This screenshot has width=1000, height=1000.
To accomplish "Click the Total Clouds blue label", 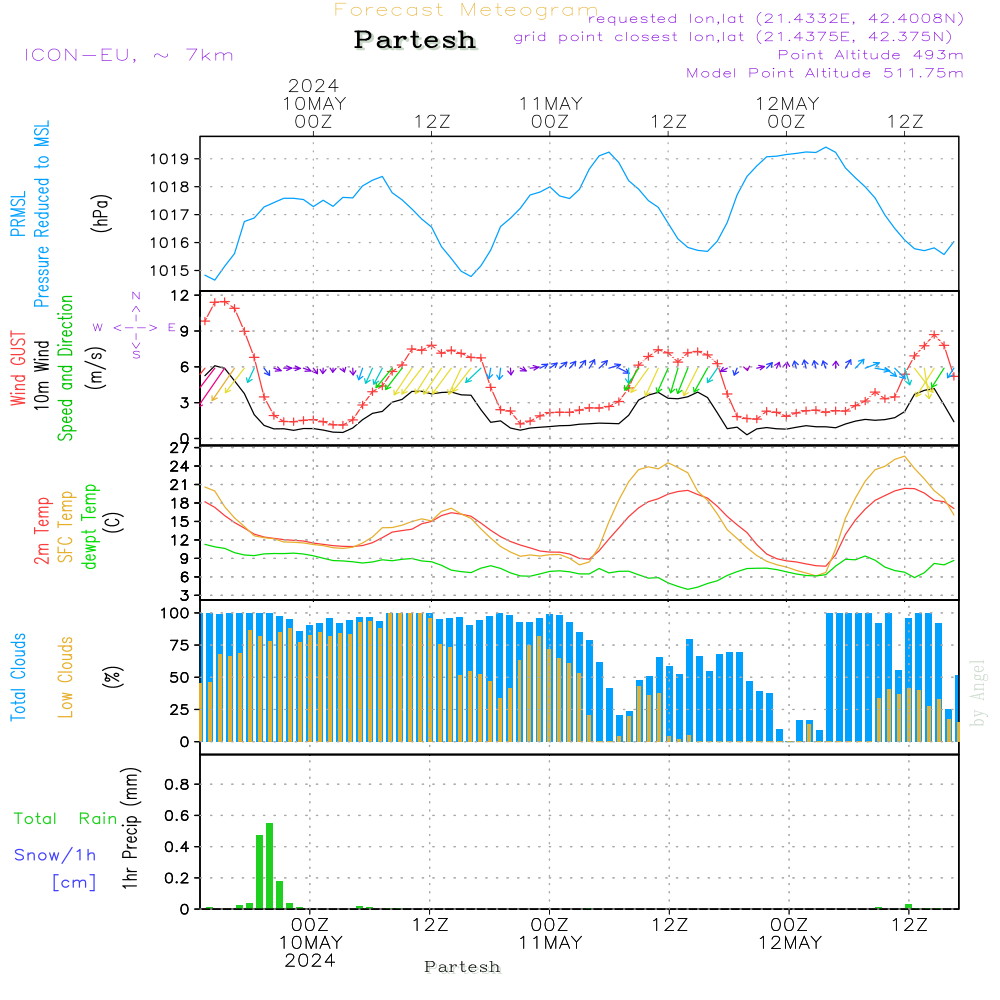I will (18, 677).
